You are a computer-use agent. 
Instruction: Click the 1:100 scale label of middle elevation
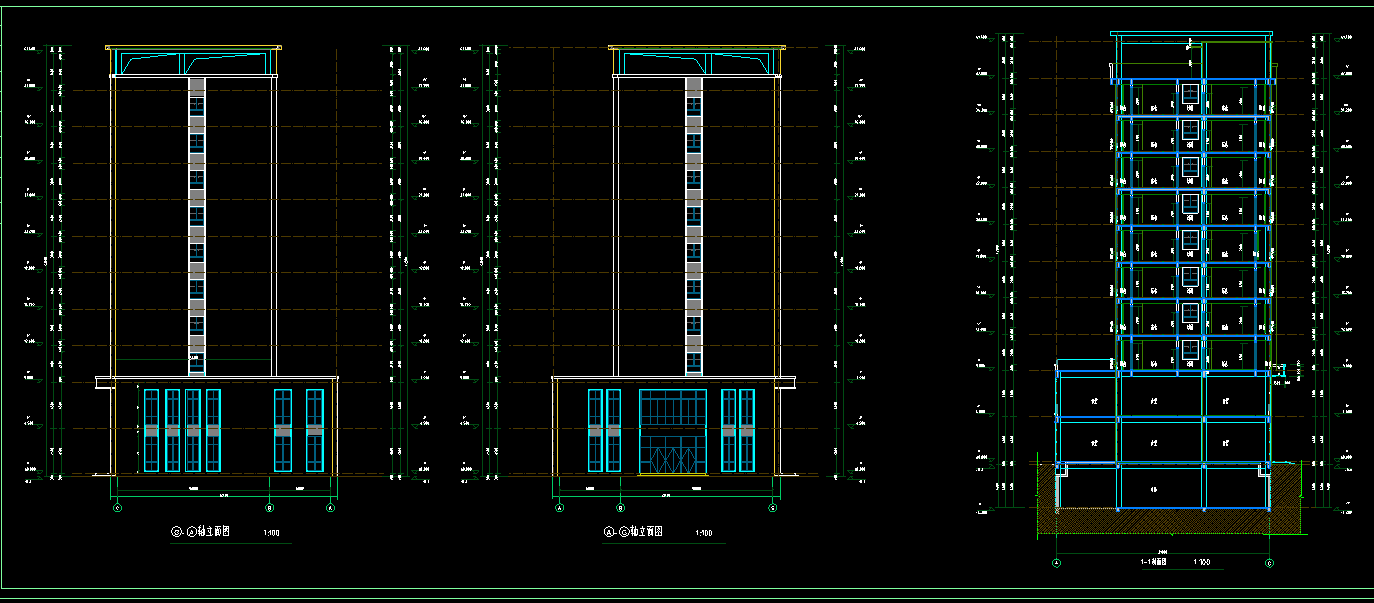tap(704, 534)
